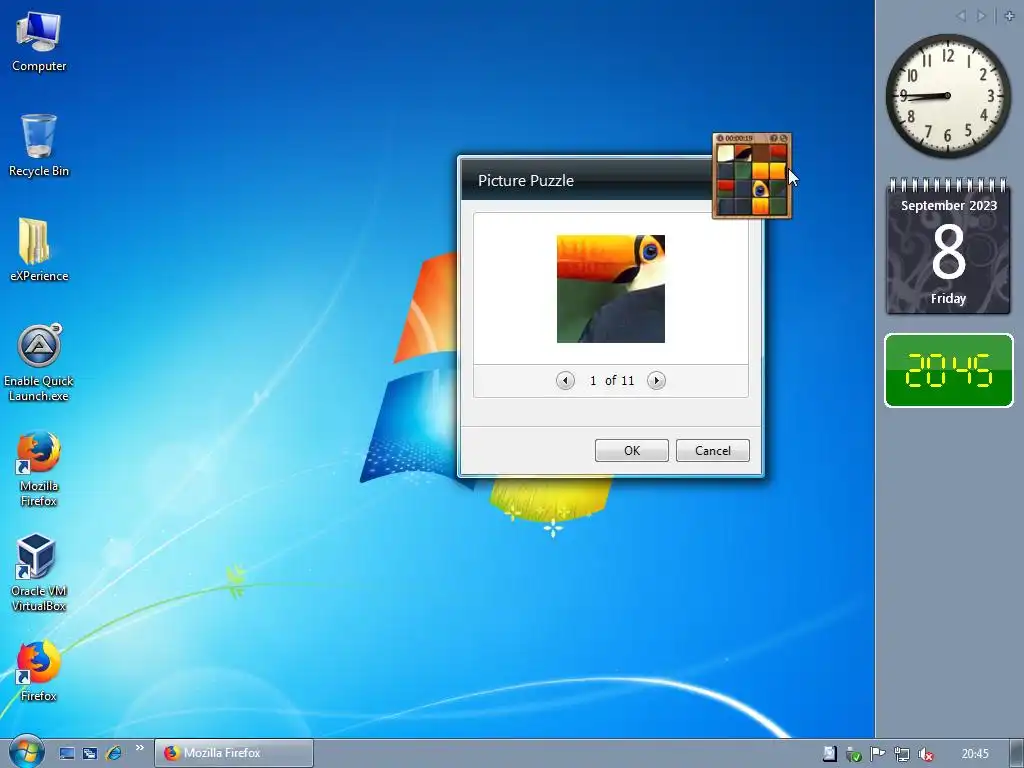Expand quick launch overflow chevron
The height and width of the screenshot is (768, 1024).
coord(139,748)
